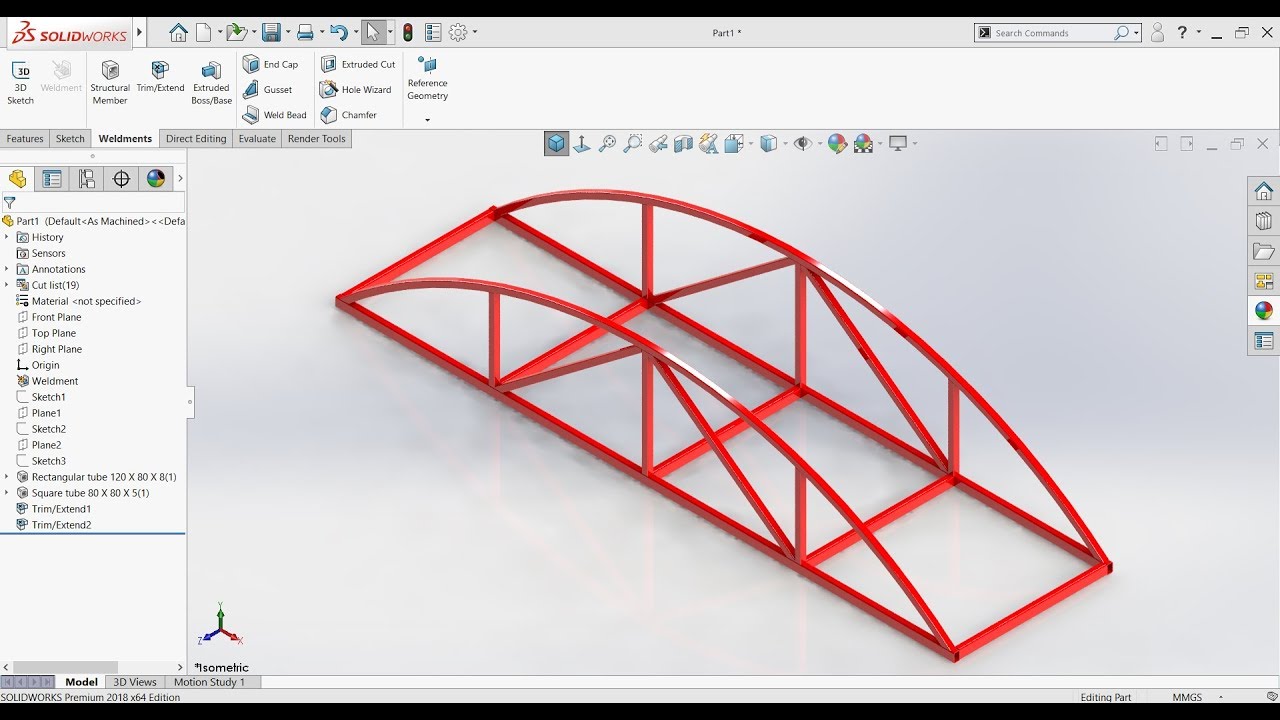Expand Rectangular tube 120 X 80 X 8(1)
The image size is (1280, 720).
7,477
